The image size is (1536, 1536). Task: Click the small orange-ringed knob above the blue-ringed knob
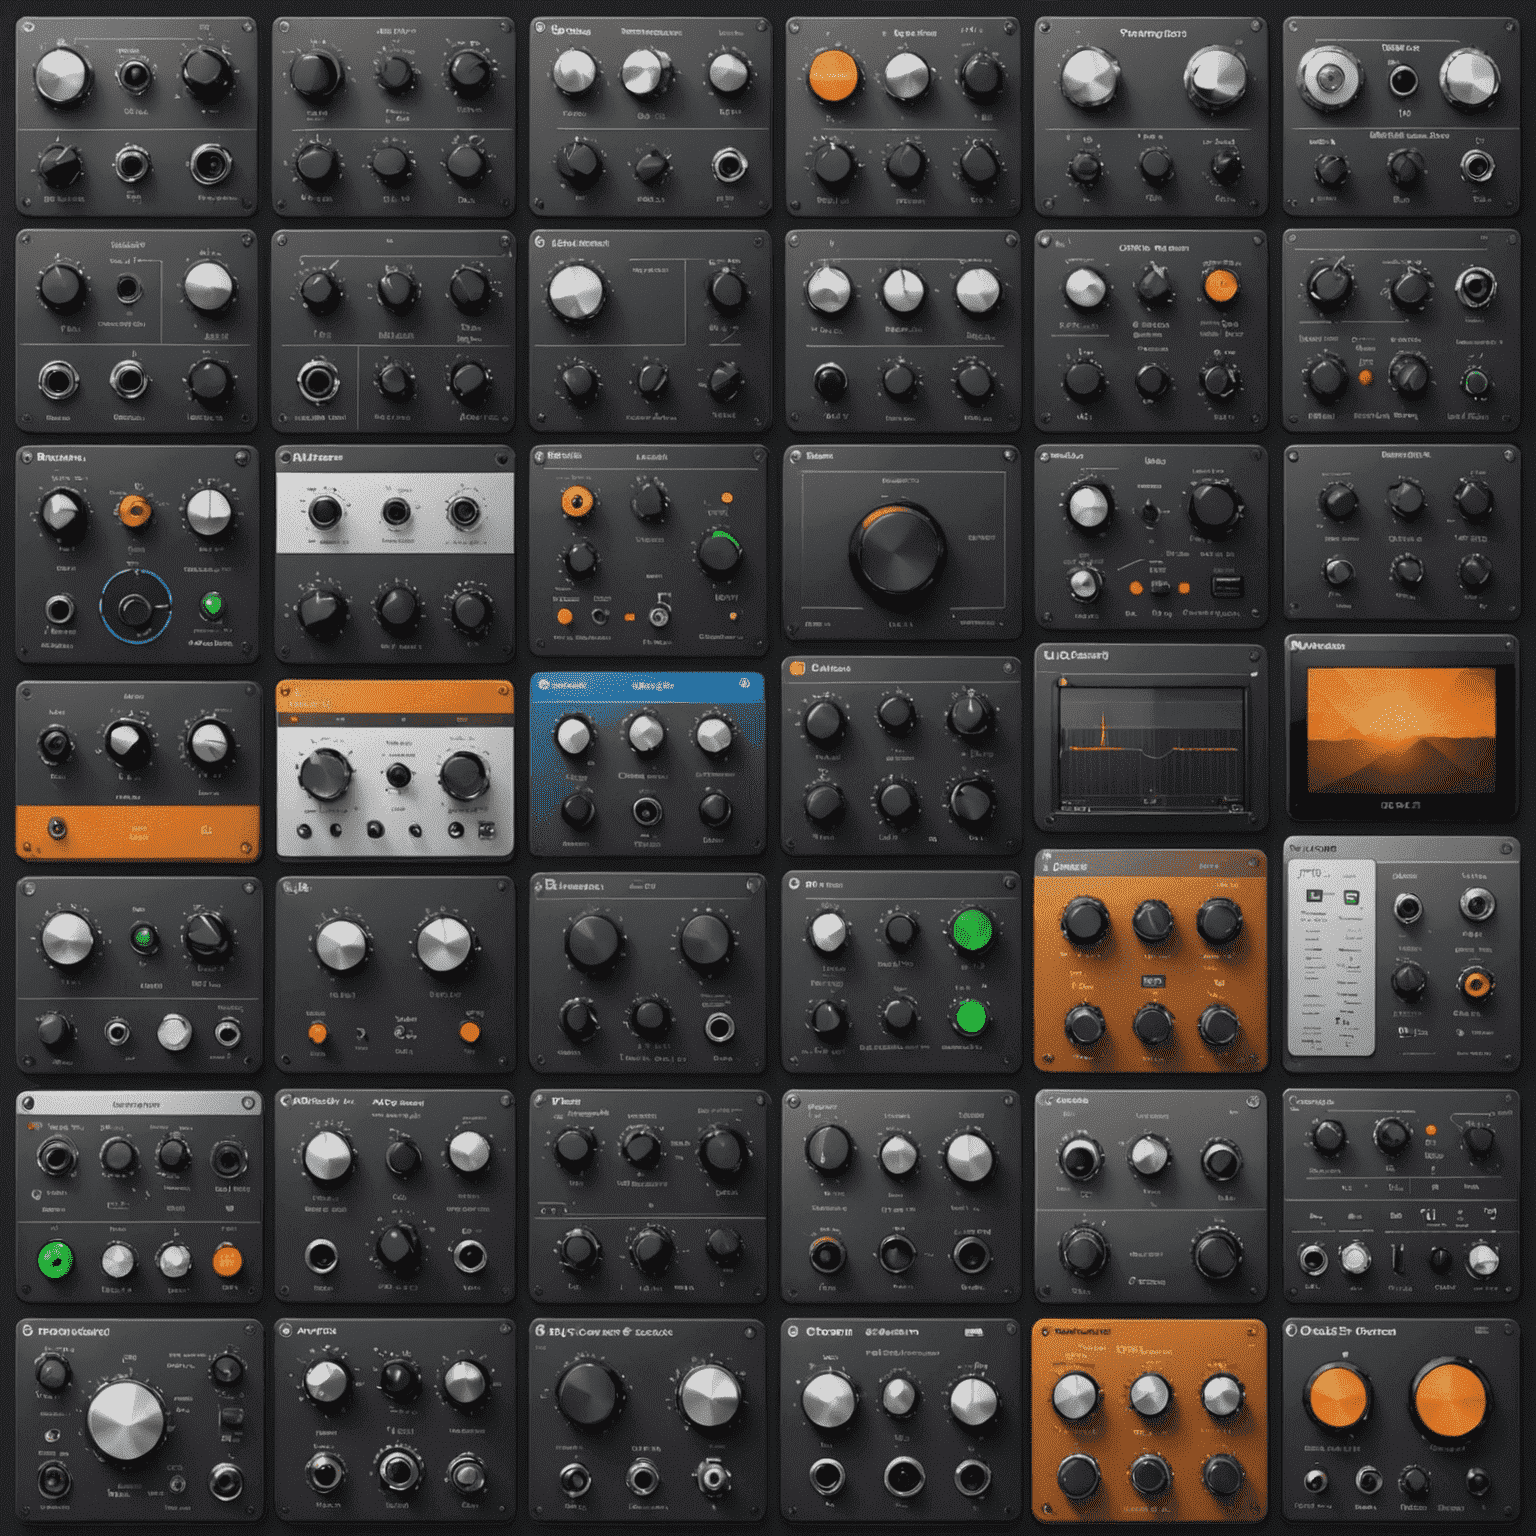pyautogui.click(x=135, y=511)
